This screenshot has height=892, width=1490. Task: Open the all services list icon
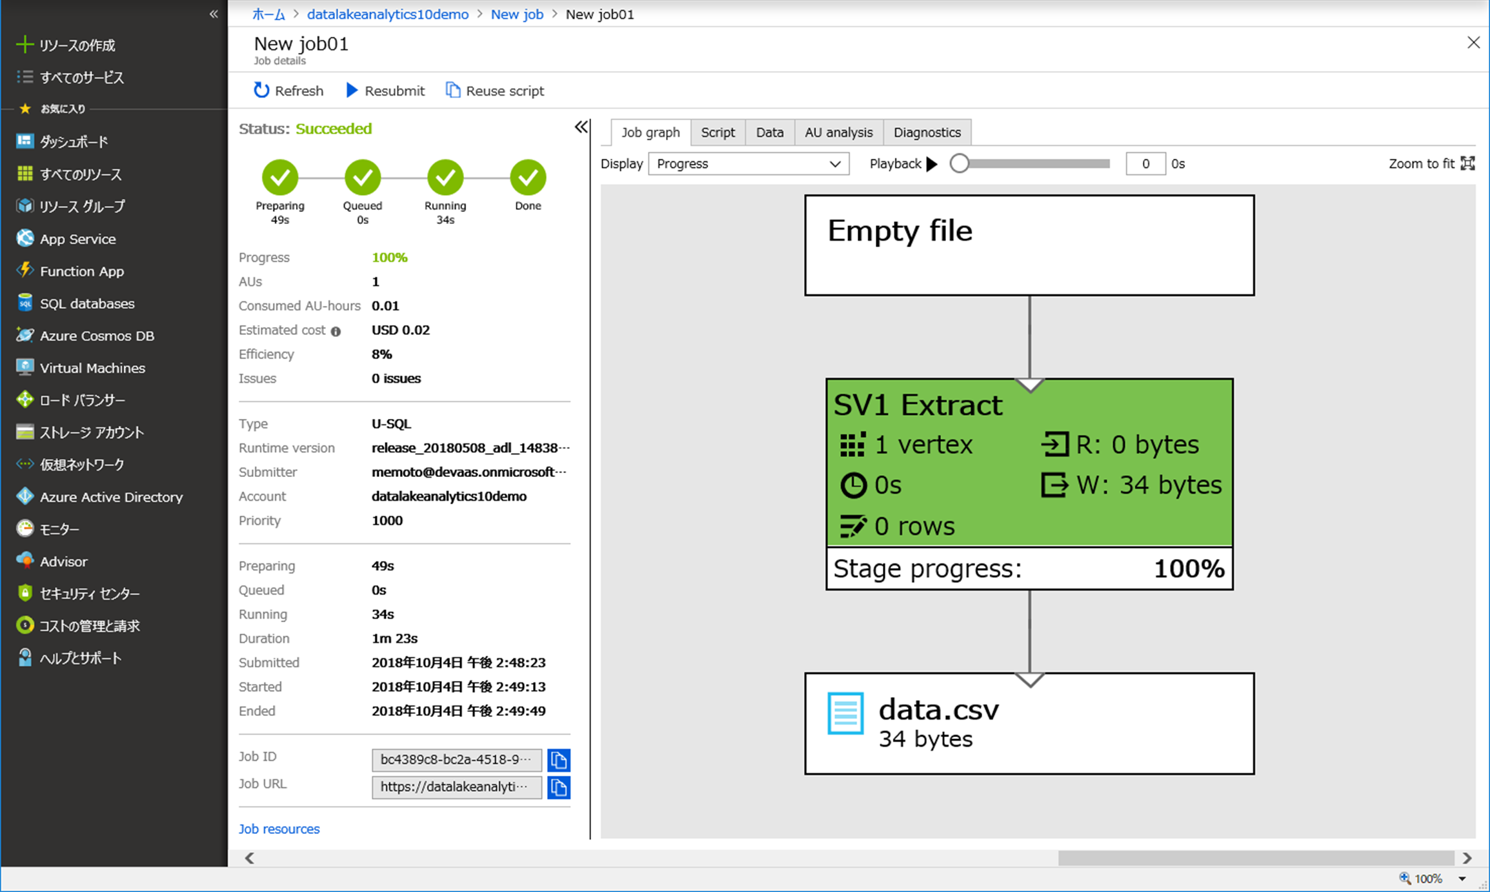pyautogui.click(x=25, y=77)
